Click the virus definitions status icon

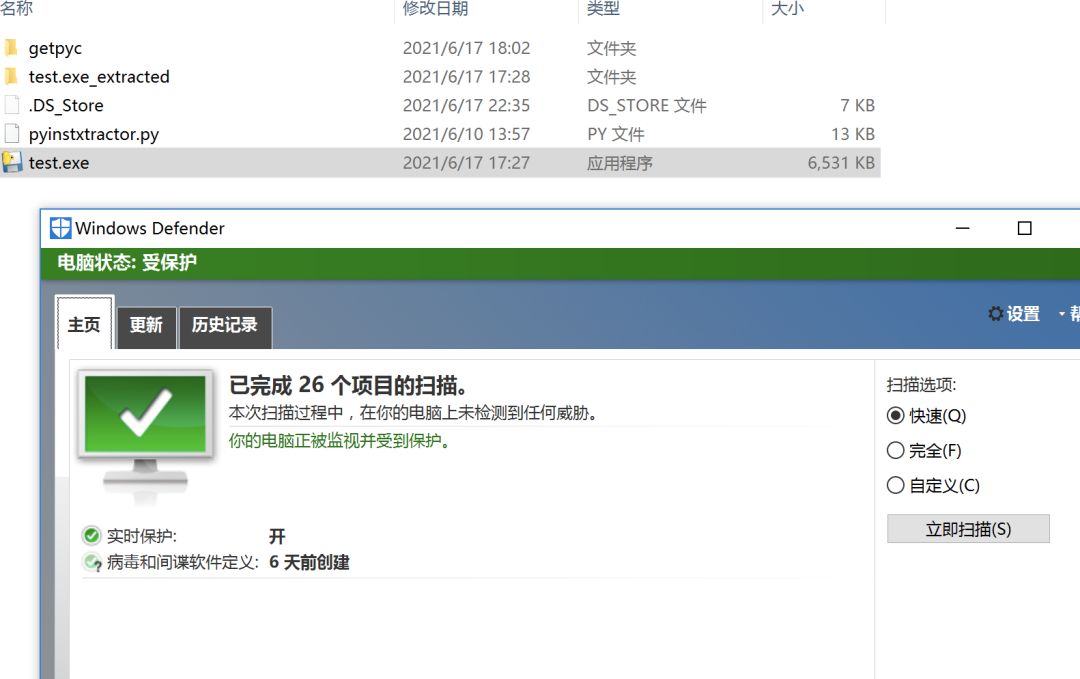[x=92, y=563]
